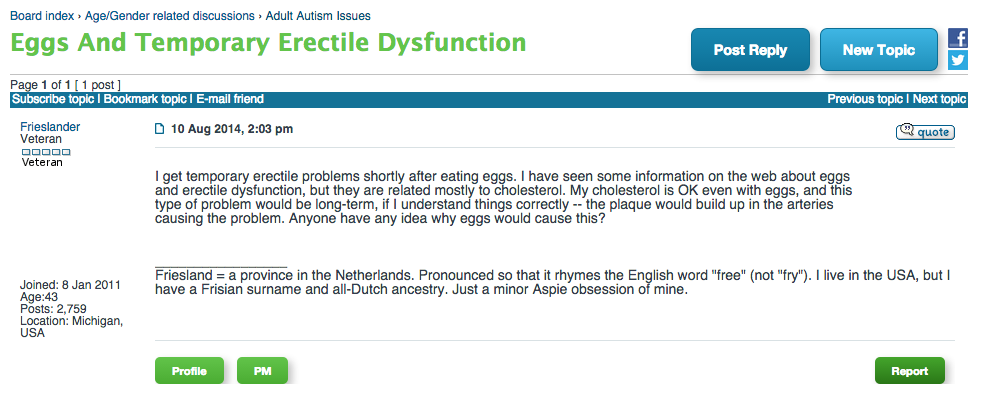This screenshot has height=398, width=983.
Task: Report this post
Action: [910, 371]
